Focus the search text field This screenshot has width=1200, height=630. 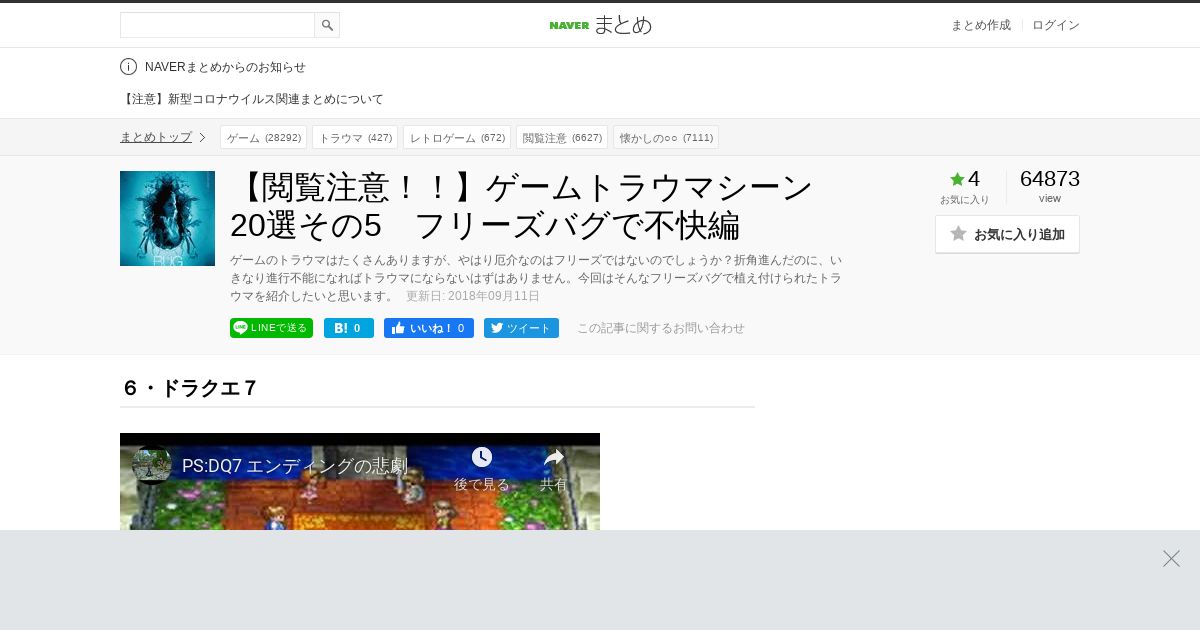tap(217, 25)
